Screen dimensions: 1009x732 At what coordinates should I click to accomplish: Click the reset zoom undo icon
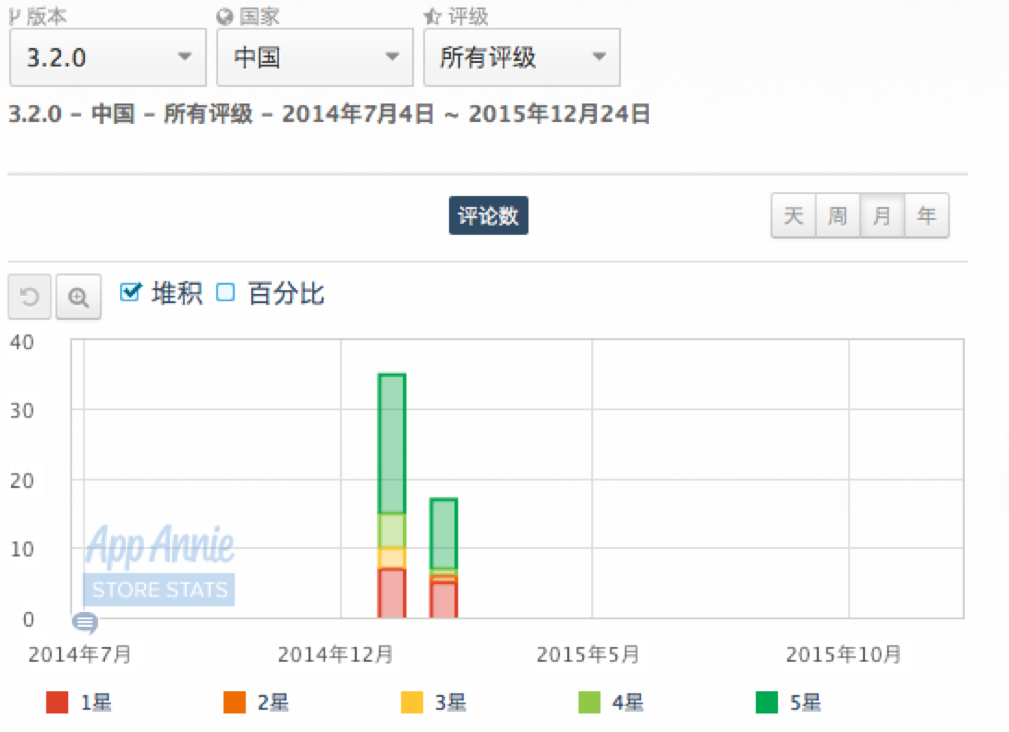tap(30, 297)
